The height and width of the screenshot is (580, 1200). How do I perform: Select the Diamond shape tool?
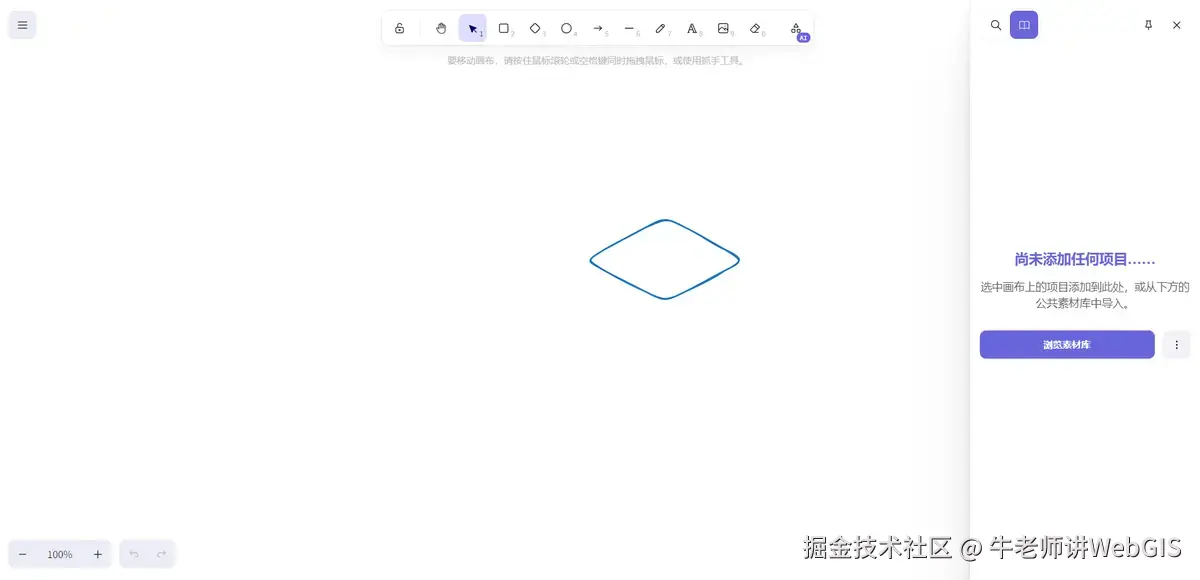pos(535,28)
